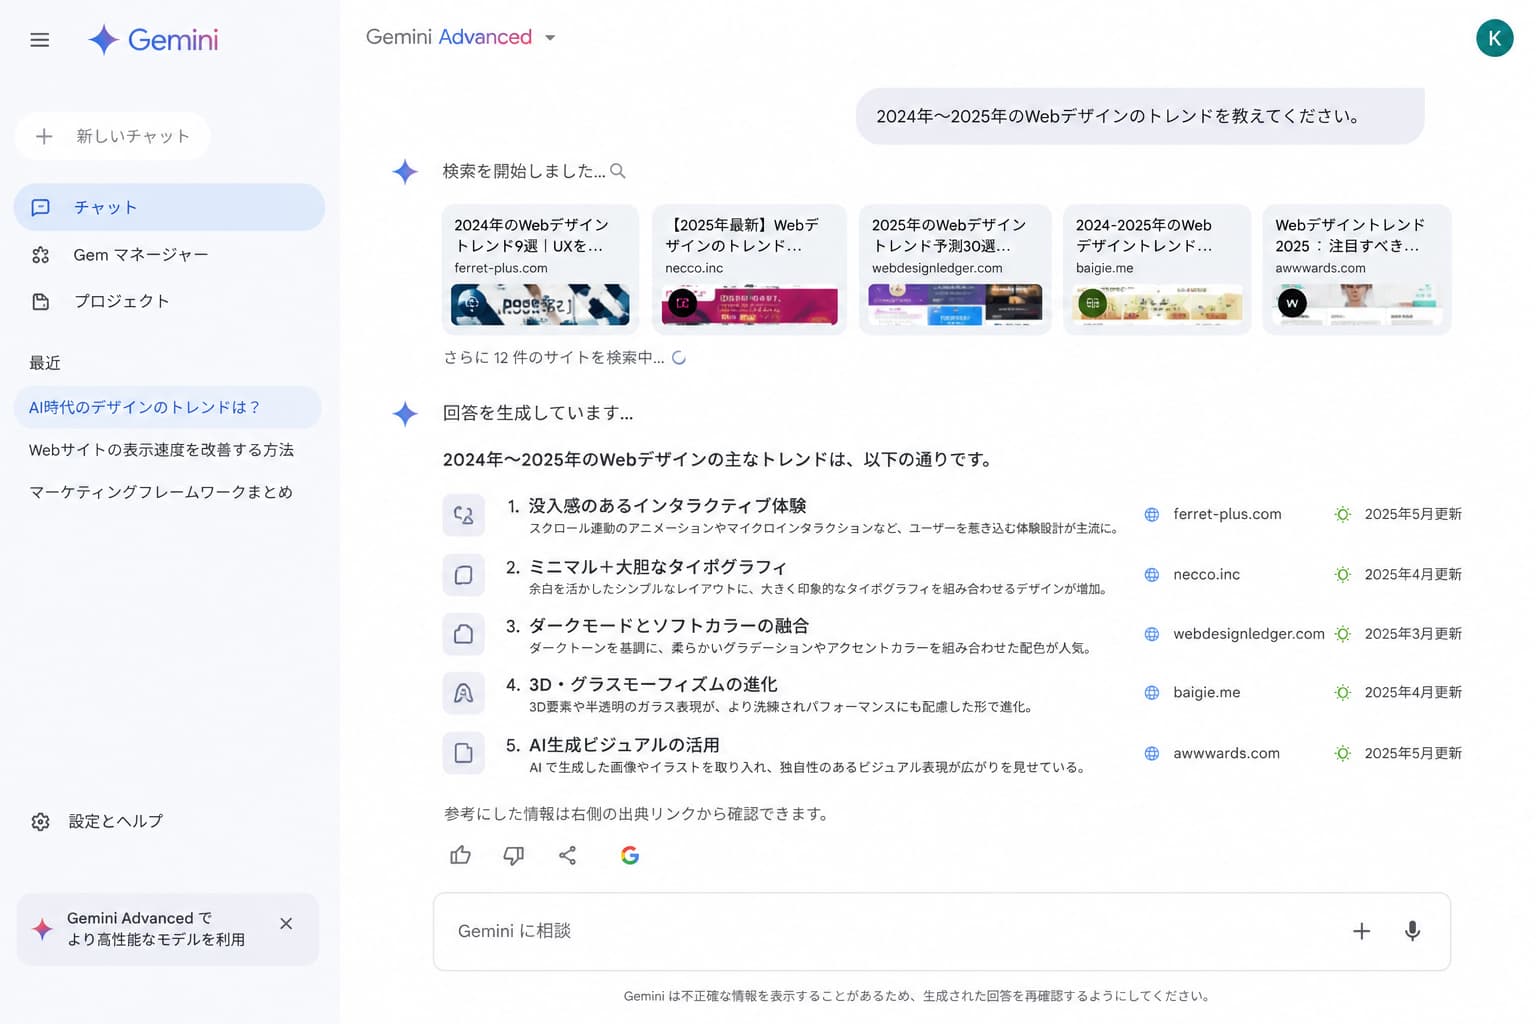Click the Gemini sparkle logo
The width and height of the screenshot is (1536, 1024).
(103, 40)
